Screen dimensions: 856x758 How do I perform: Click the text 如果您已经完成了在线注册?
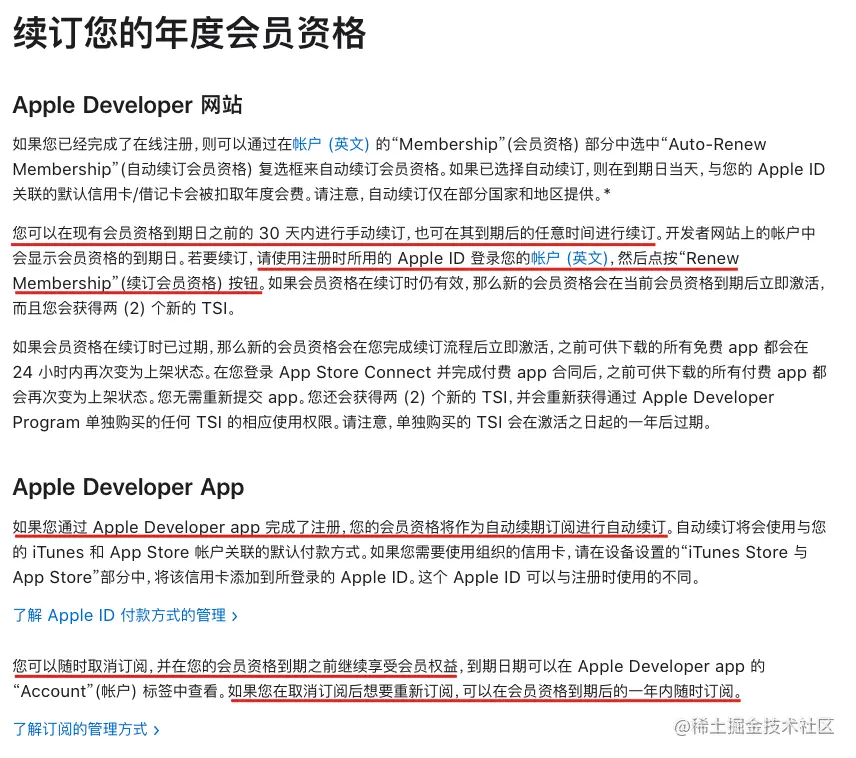point(103,144)
